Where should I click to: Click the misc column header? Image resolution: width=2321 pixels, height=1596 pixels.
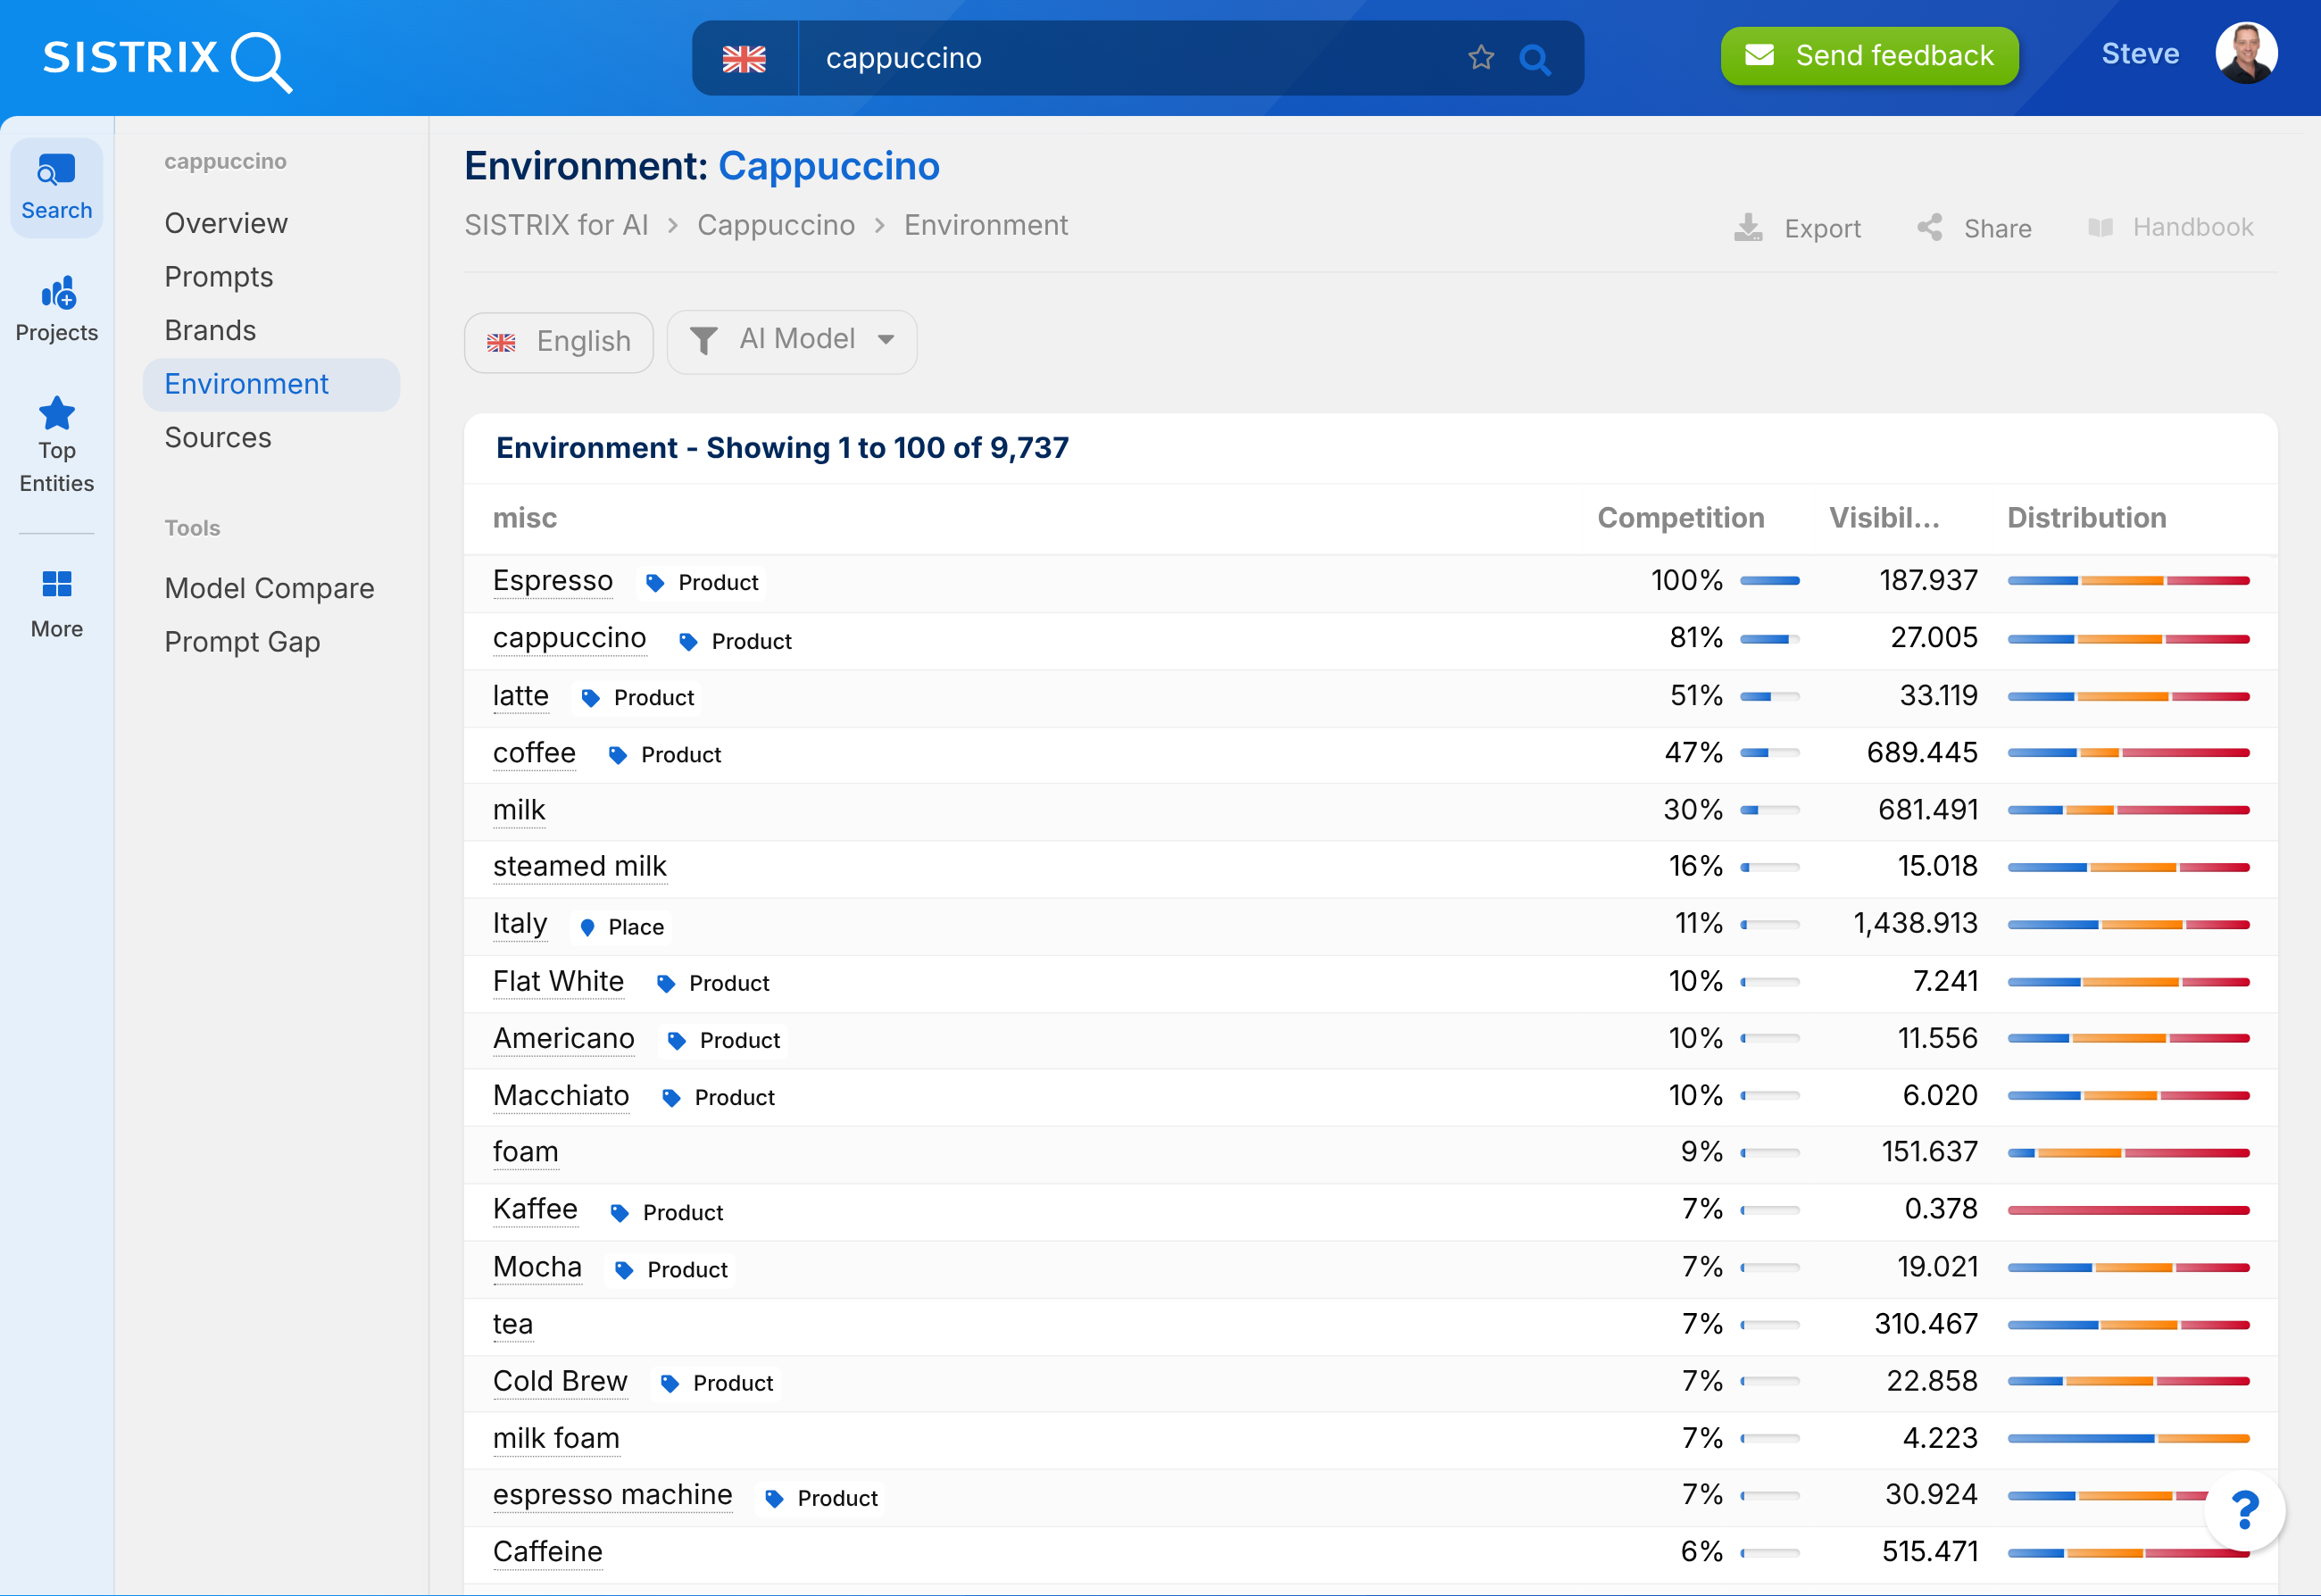click(x=525, y=518)
